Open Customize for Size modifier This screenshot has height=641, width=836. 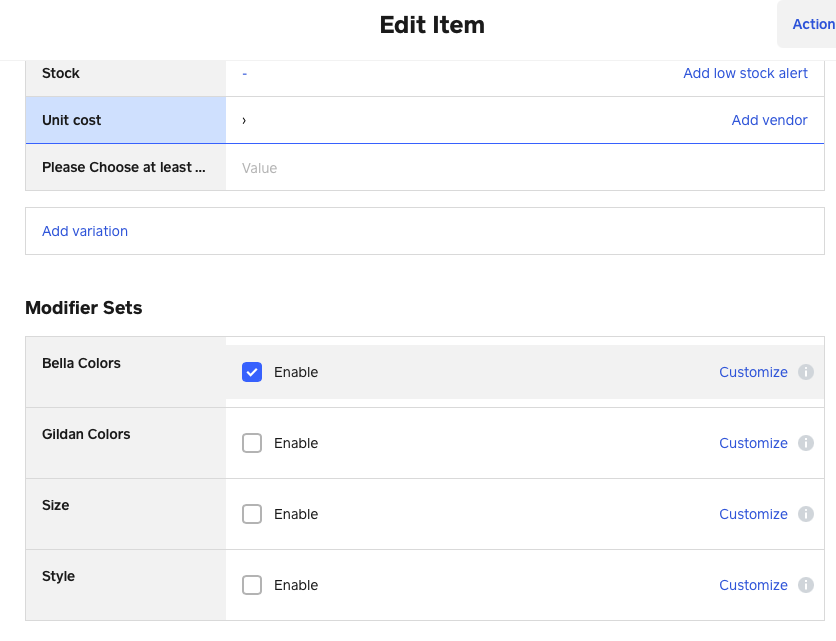tap(753, 514)
